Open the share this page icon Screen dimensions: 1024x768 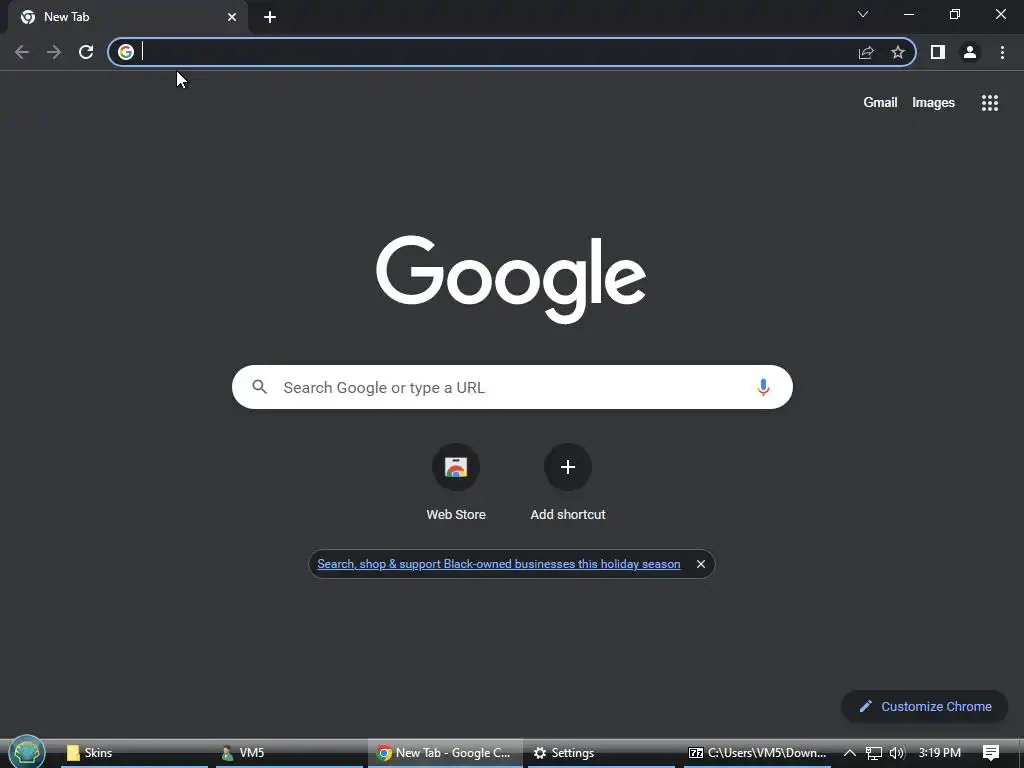(x=866, y=52)
